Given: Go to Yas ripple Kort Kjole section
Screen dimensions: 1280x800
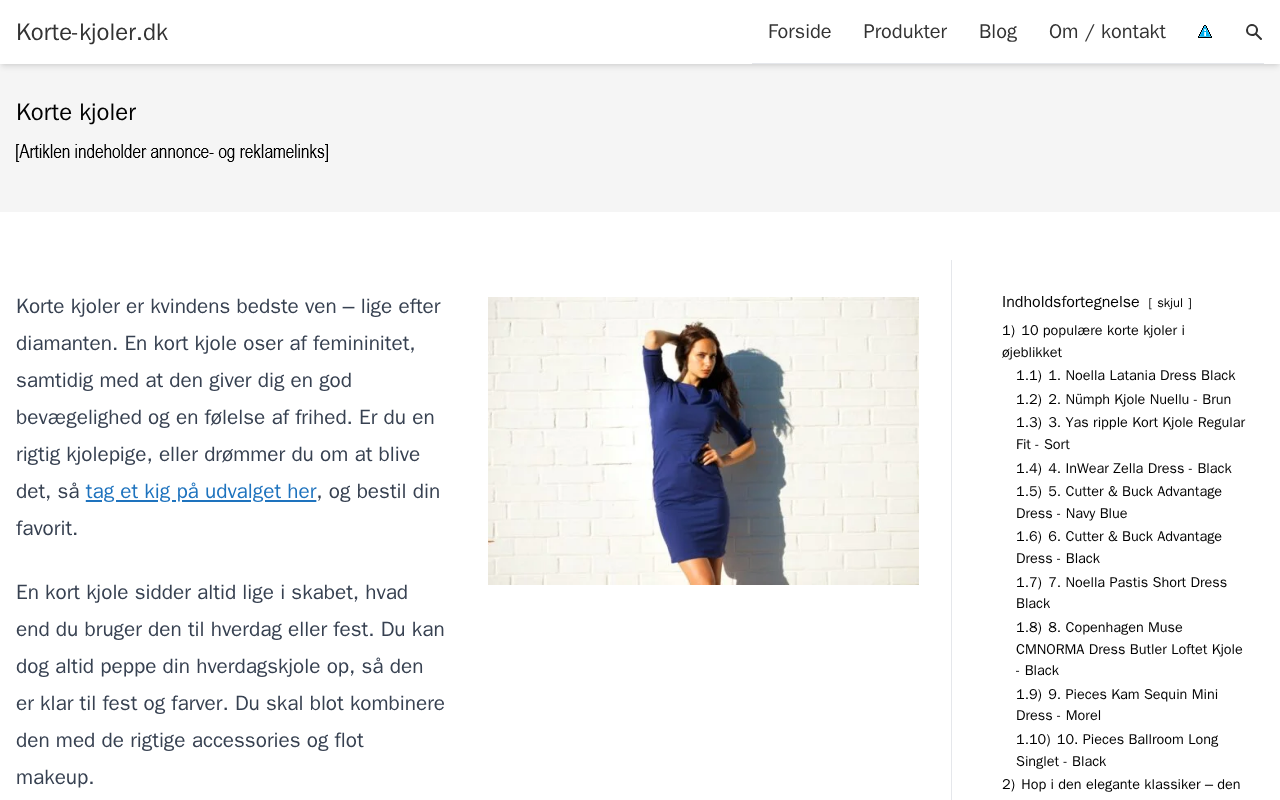Looking at the screenshot, I should [1131, 433].
